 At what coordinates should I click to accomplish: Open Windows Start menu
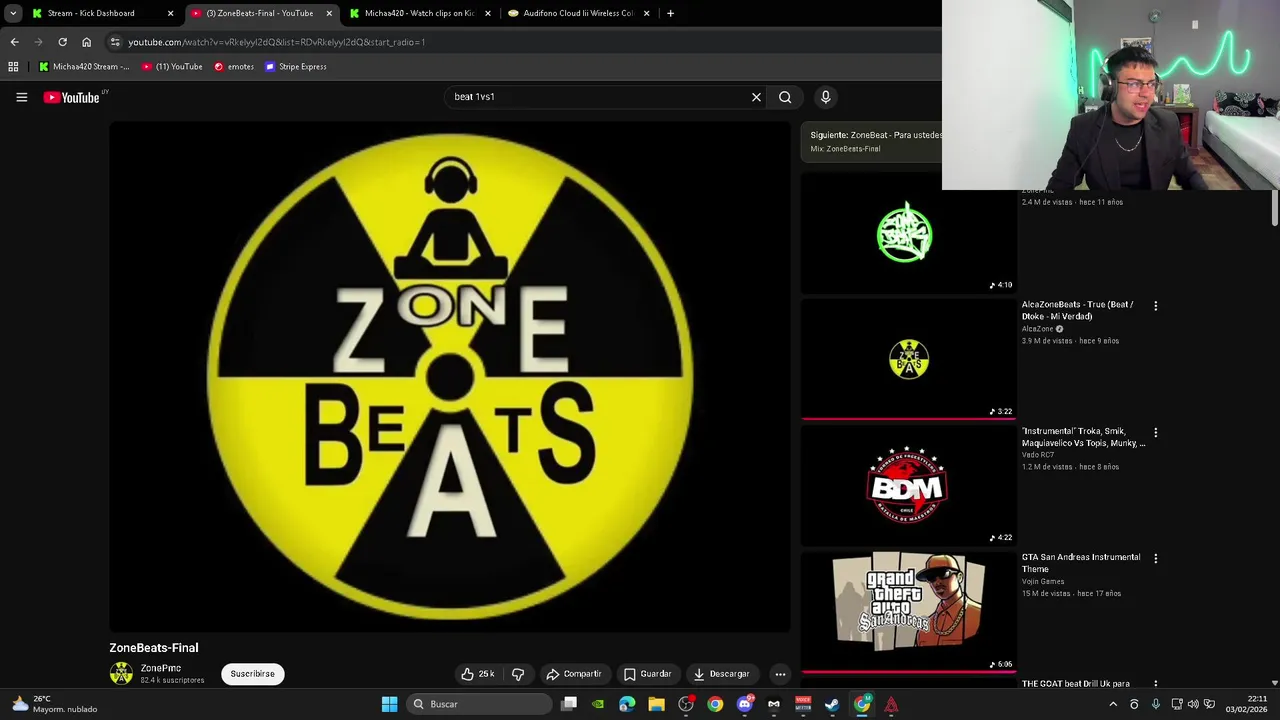pyautogui.click(x=389, y=704)
